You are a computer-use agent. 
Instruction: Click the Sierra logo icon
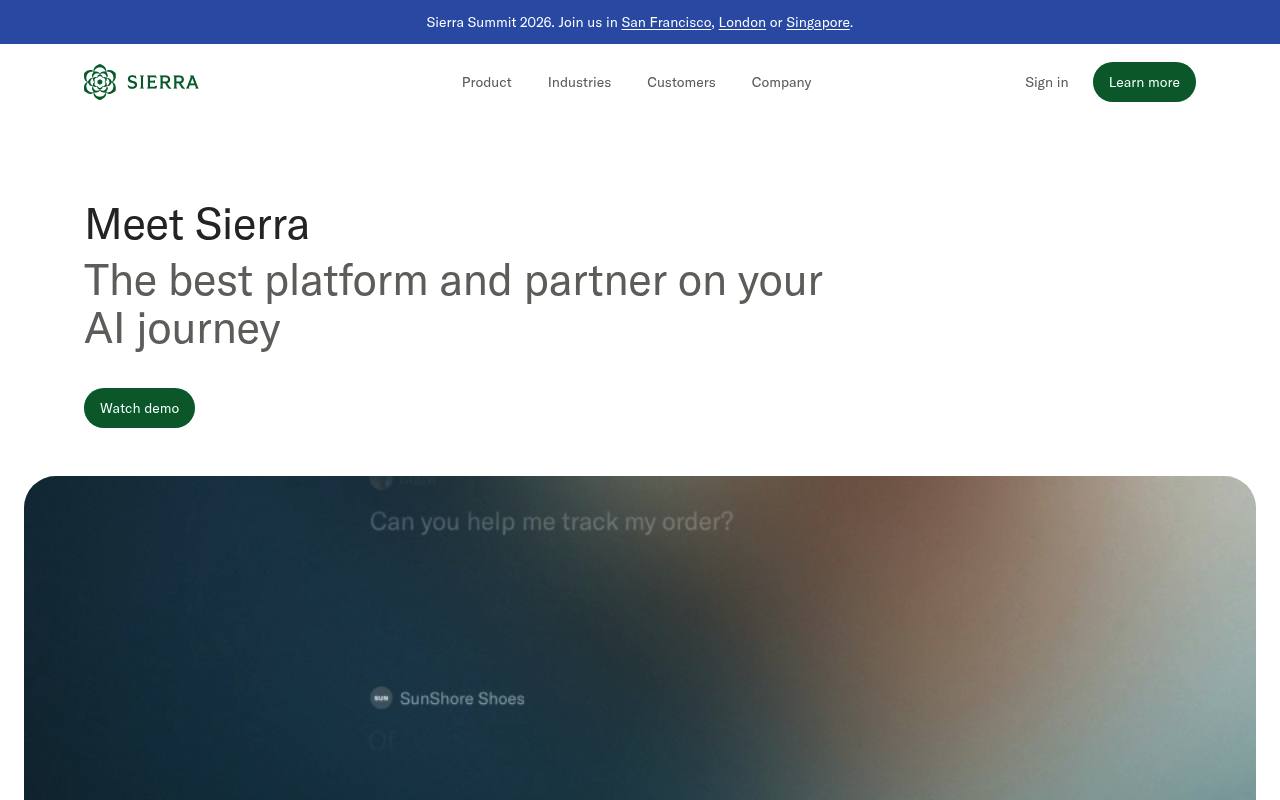100,82
